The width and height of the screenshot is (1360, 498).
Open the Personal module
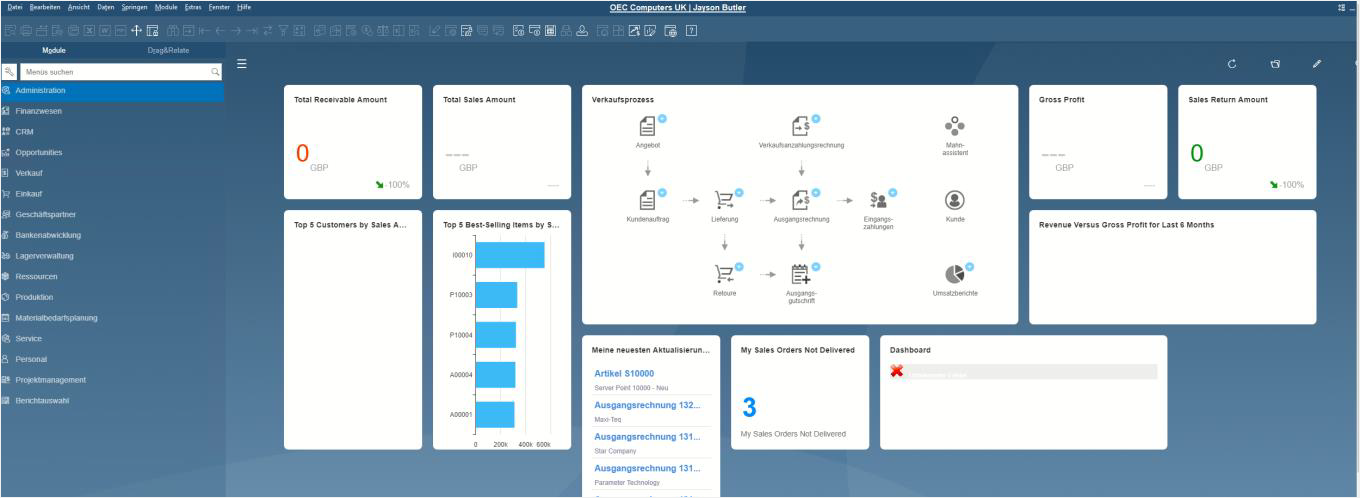112,359
